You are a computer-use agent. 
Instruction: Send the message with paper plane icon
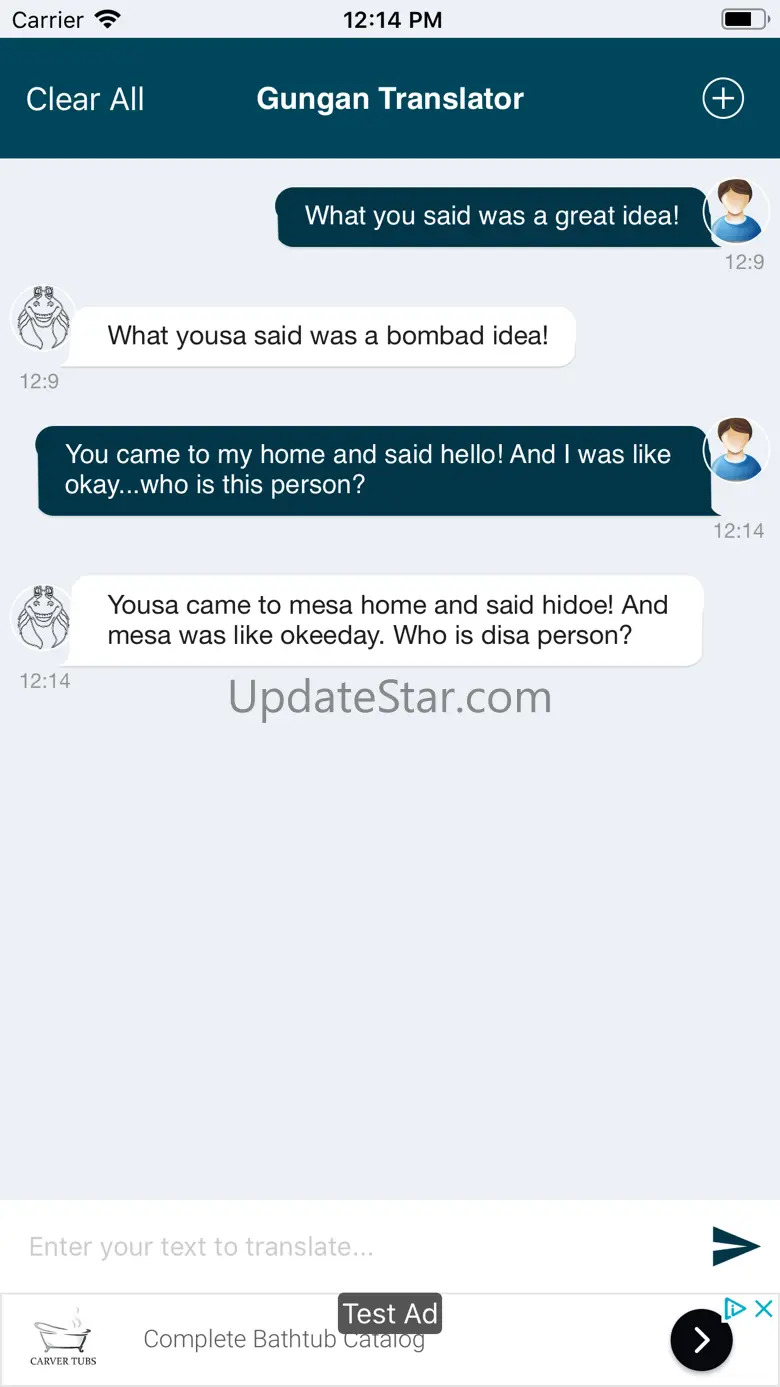tap(736, 1245)
